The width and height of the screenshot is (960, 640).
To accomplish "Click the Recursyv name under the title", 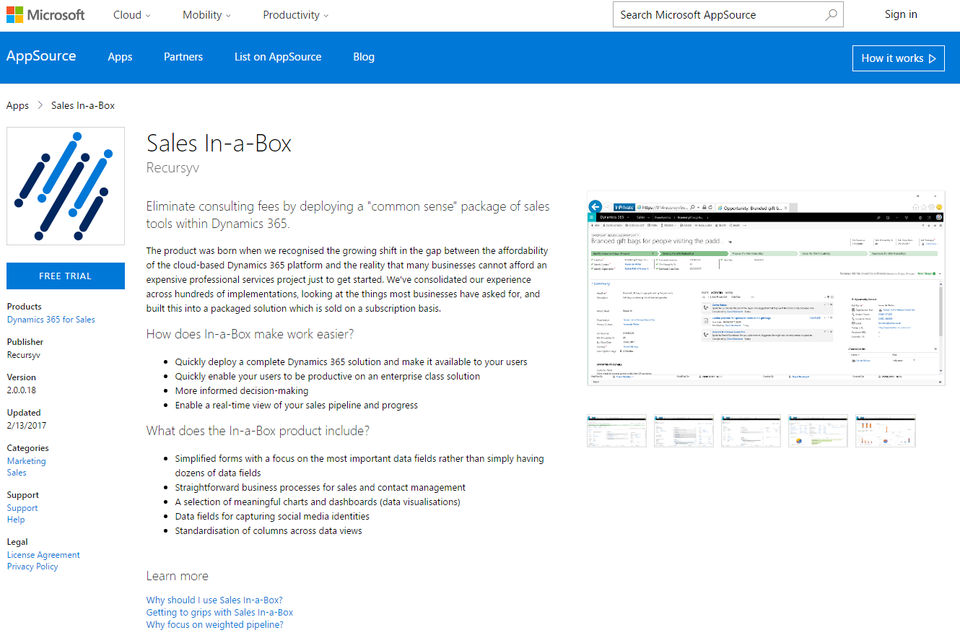I will [173, 168].
